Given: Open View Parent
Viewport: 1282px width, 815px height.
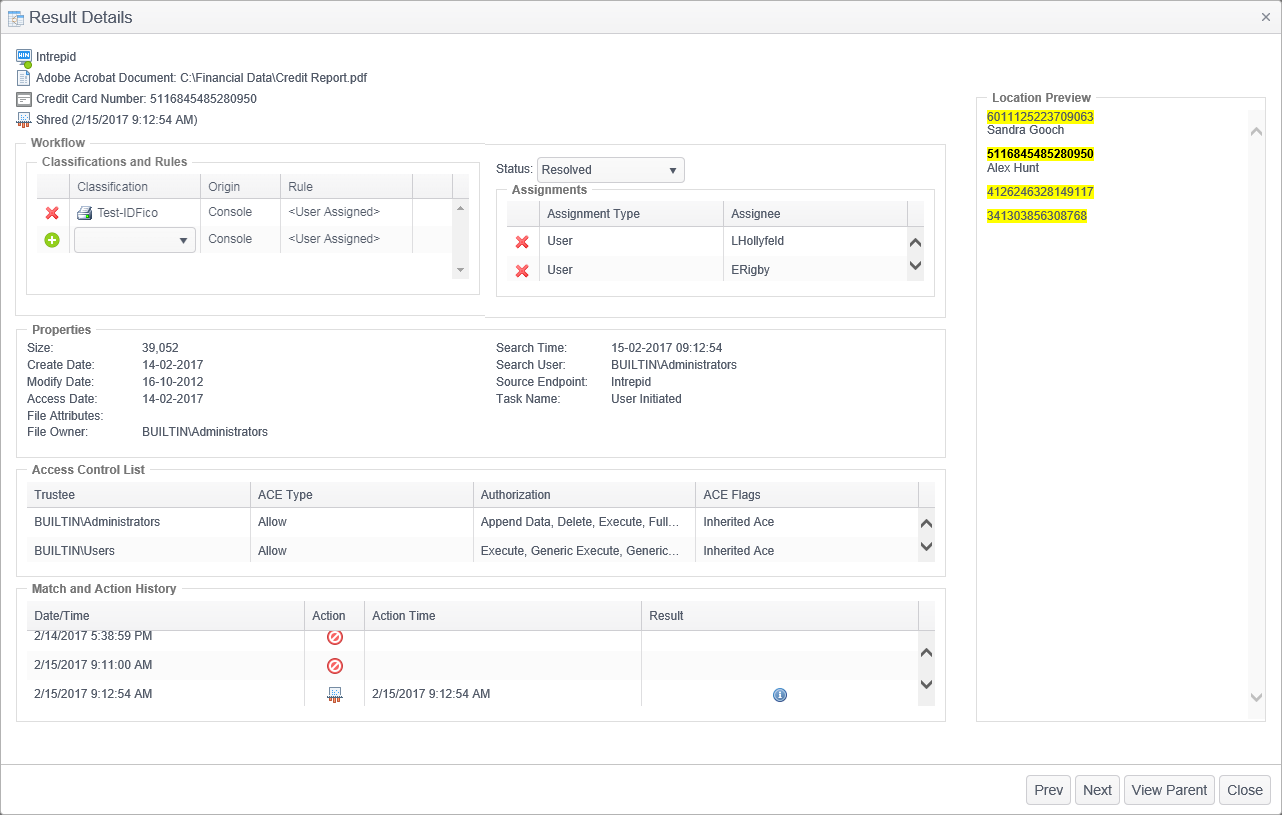Looking at the screenshot, I should (1169, 790).
